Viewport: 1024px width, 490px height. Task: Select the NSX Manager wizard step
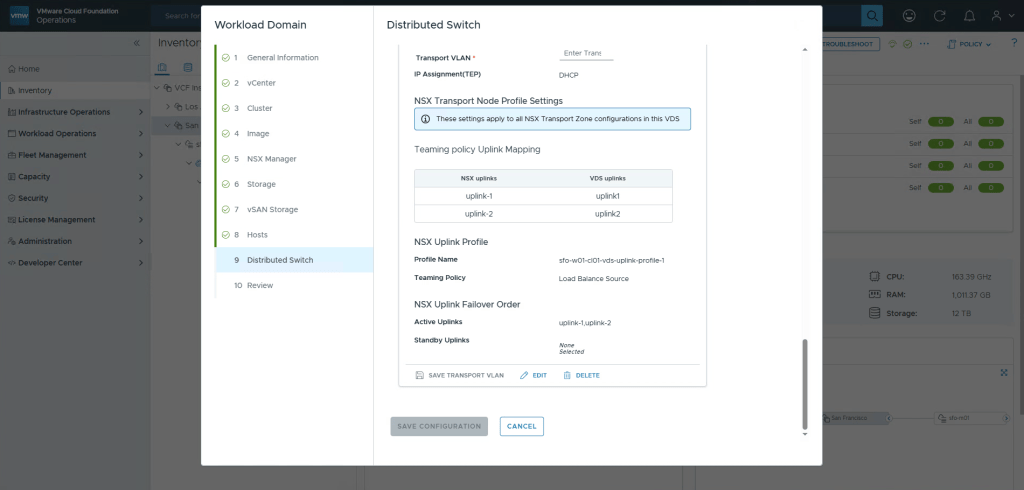click(x=271, y=159)
